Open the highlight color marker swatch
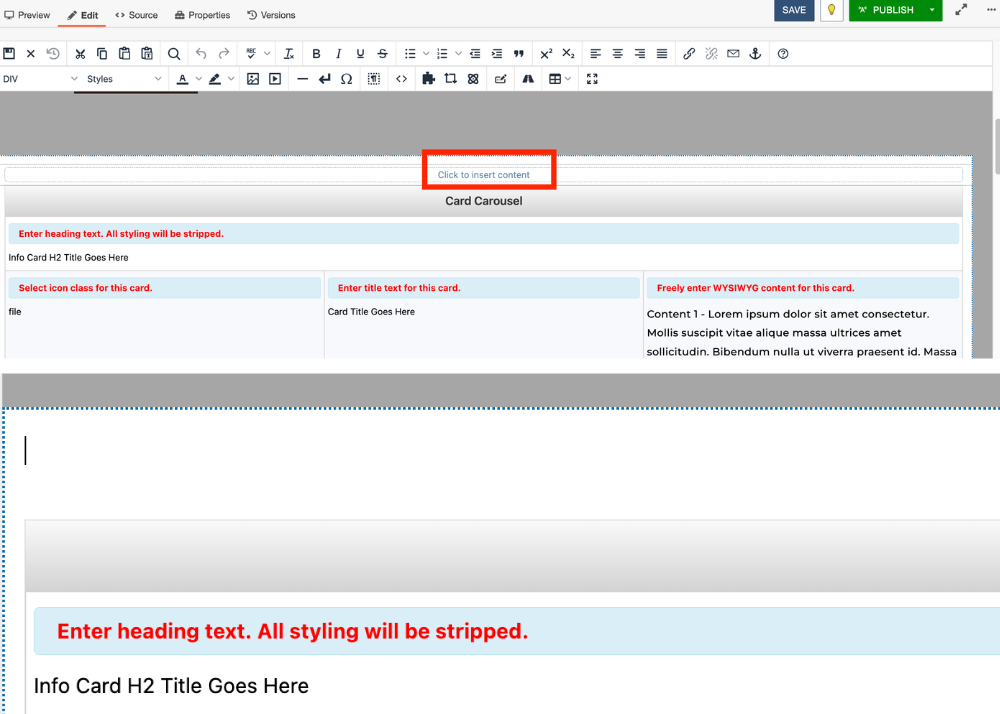1000x714 pixels. 215,78
